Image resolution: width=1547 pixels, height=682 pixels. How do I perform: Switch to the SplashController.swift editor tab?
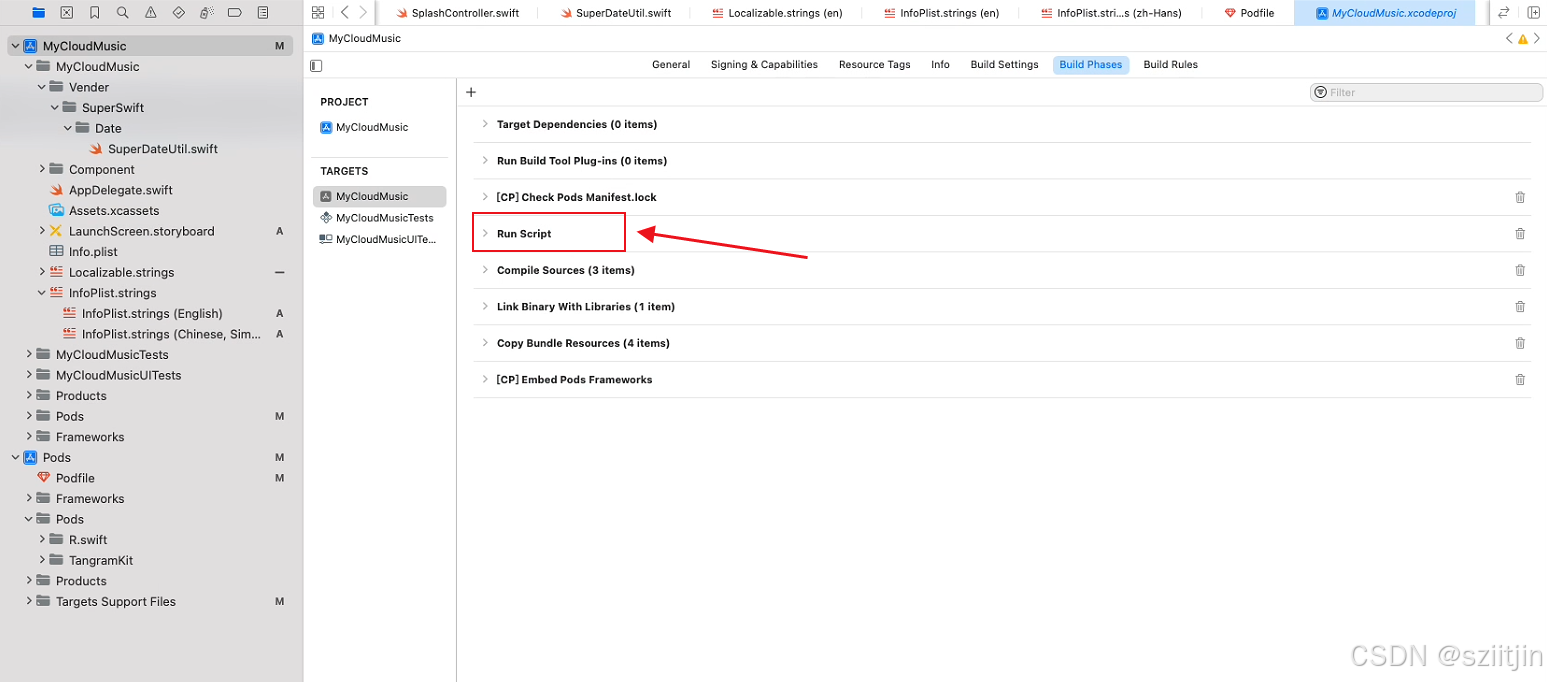tap(458, 13)
